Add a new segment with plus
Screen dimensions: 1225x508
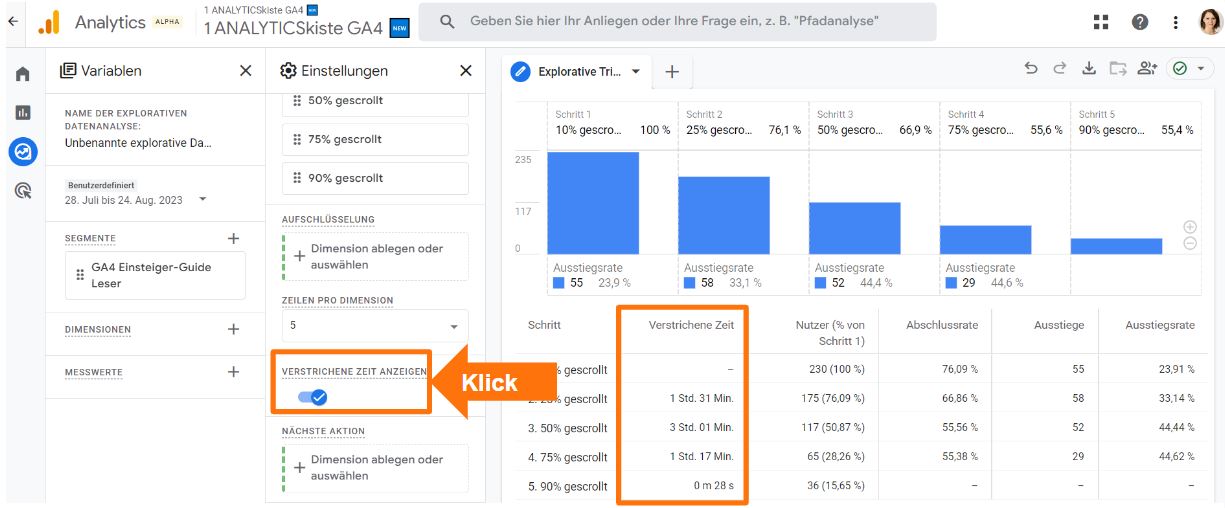(x=233, y=238)
